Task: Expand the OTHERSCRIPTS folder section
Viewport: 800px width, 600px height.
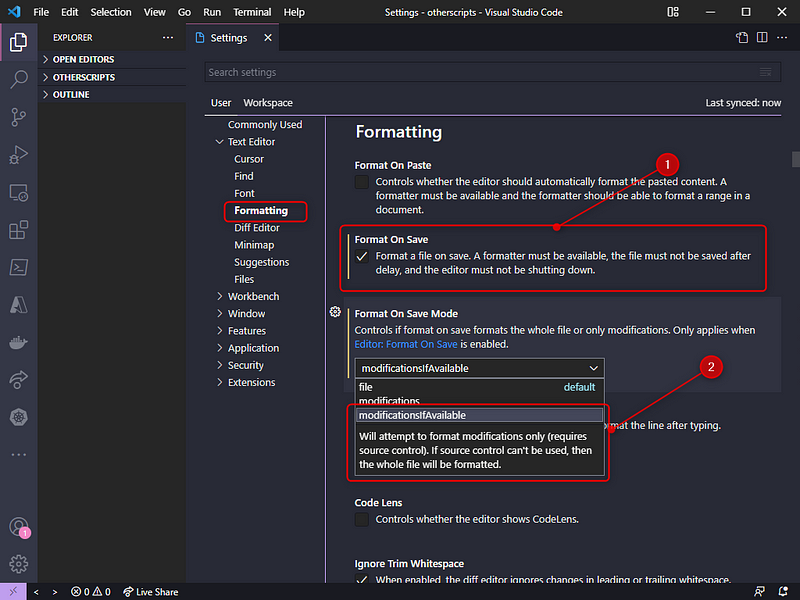Action: click(x=84, y=77)
